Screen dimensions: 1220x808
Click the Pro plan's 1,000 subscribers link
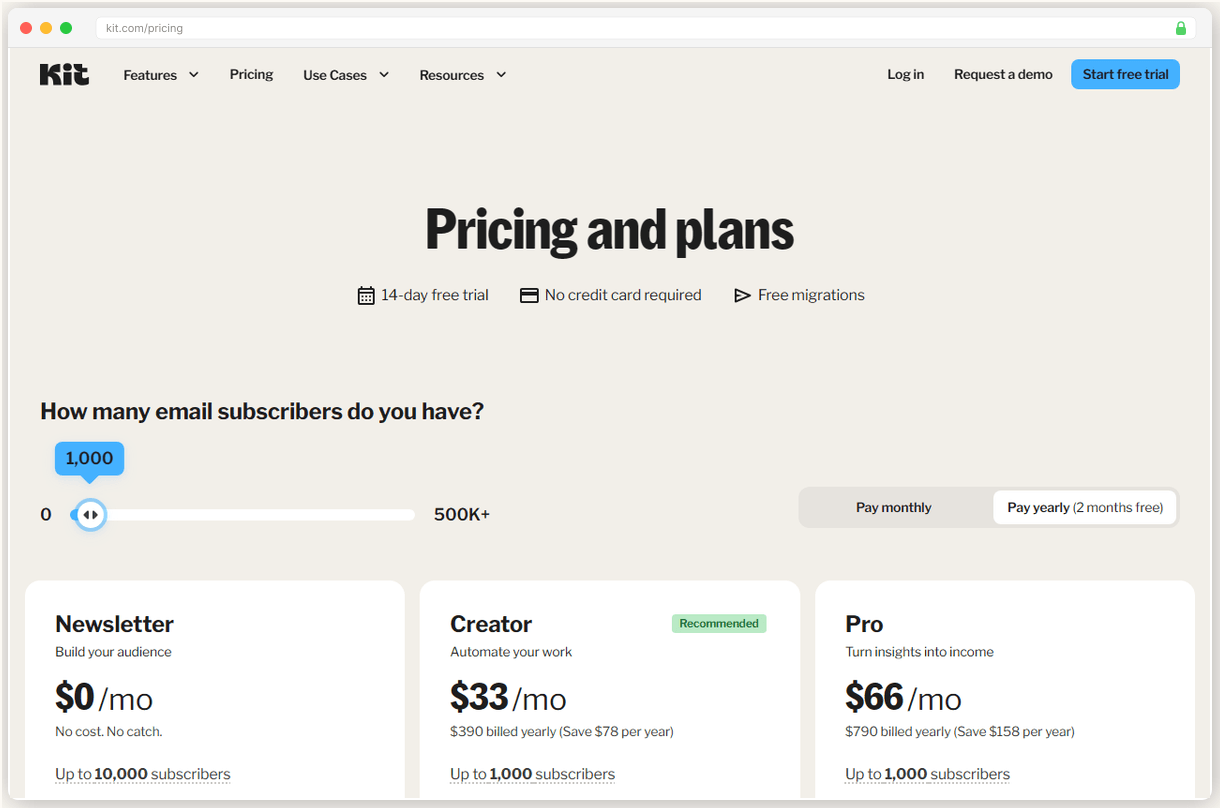pos(927,773)
